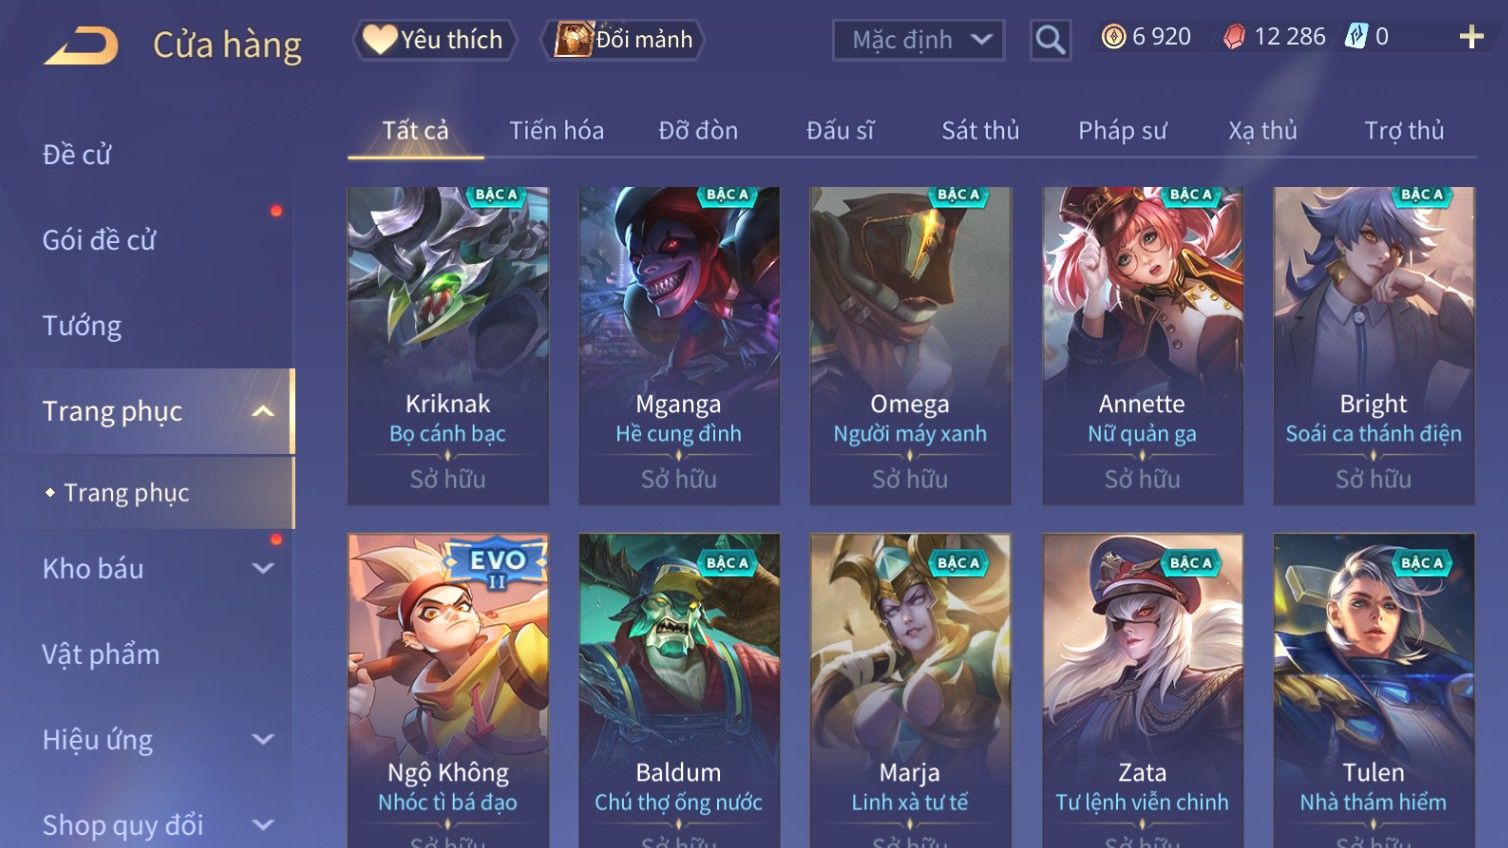Open Gói đề cử in the sidebar
This screenshot has width=1508, height=848.
(x=99, y=240)
